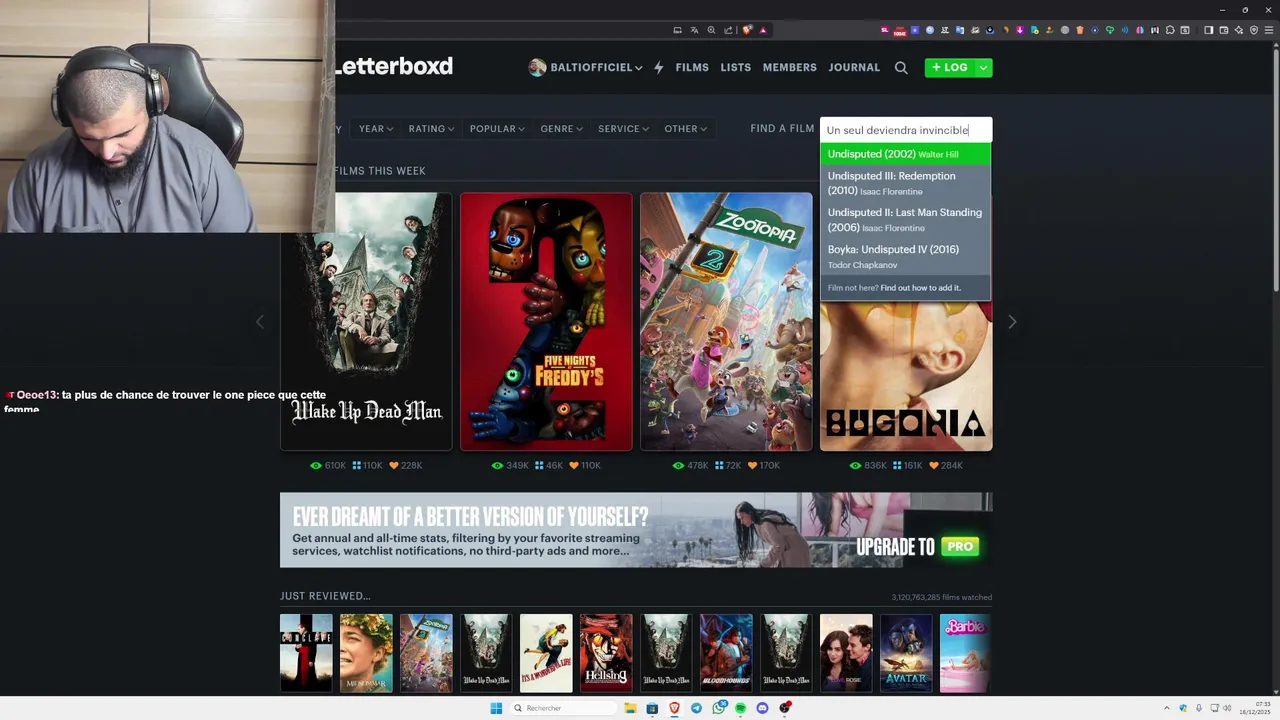Image resolution: width=1280 pixels, height=720 pixels.
Task: Open the Avatar thumbnail in Just Reviewed
Action: (906, 653)
